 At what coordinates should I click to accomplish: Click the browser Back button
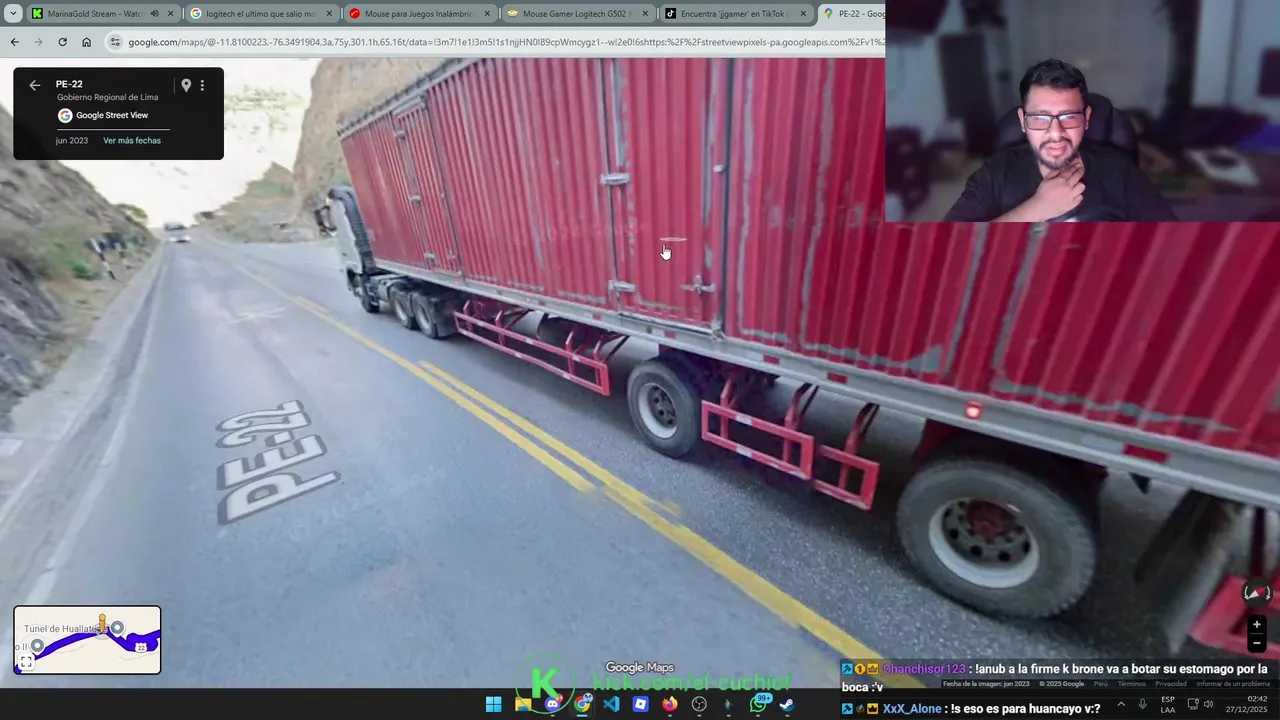14,42
